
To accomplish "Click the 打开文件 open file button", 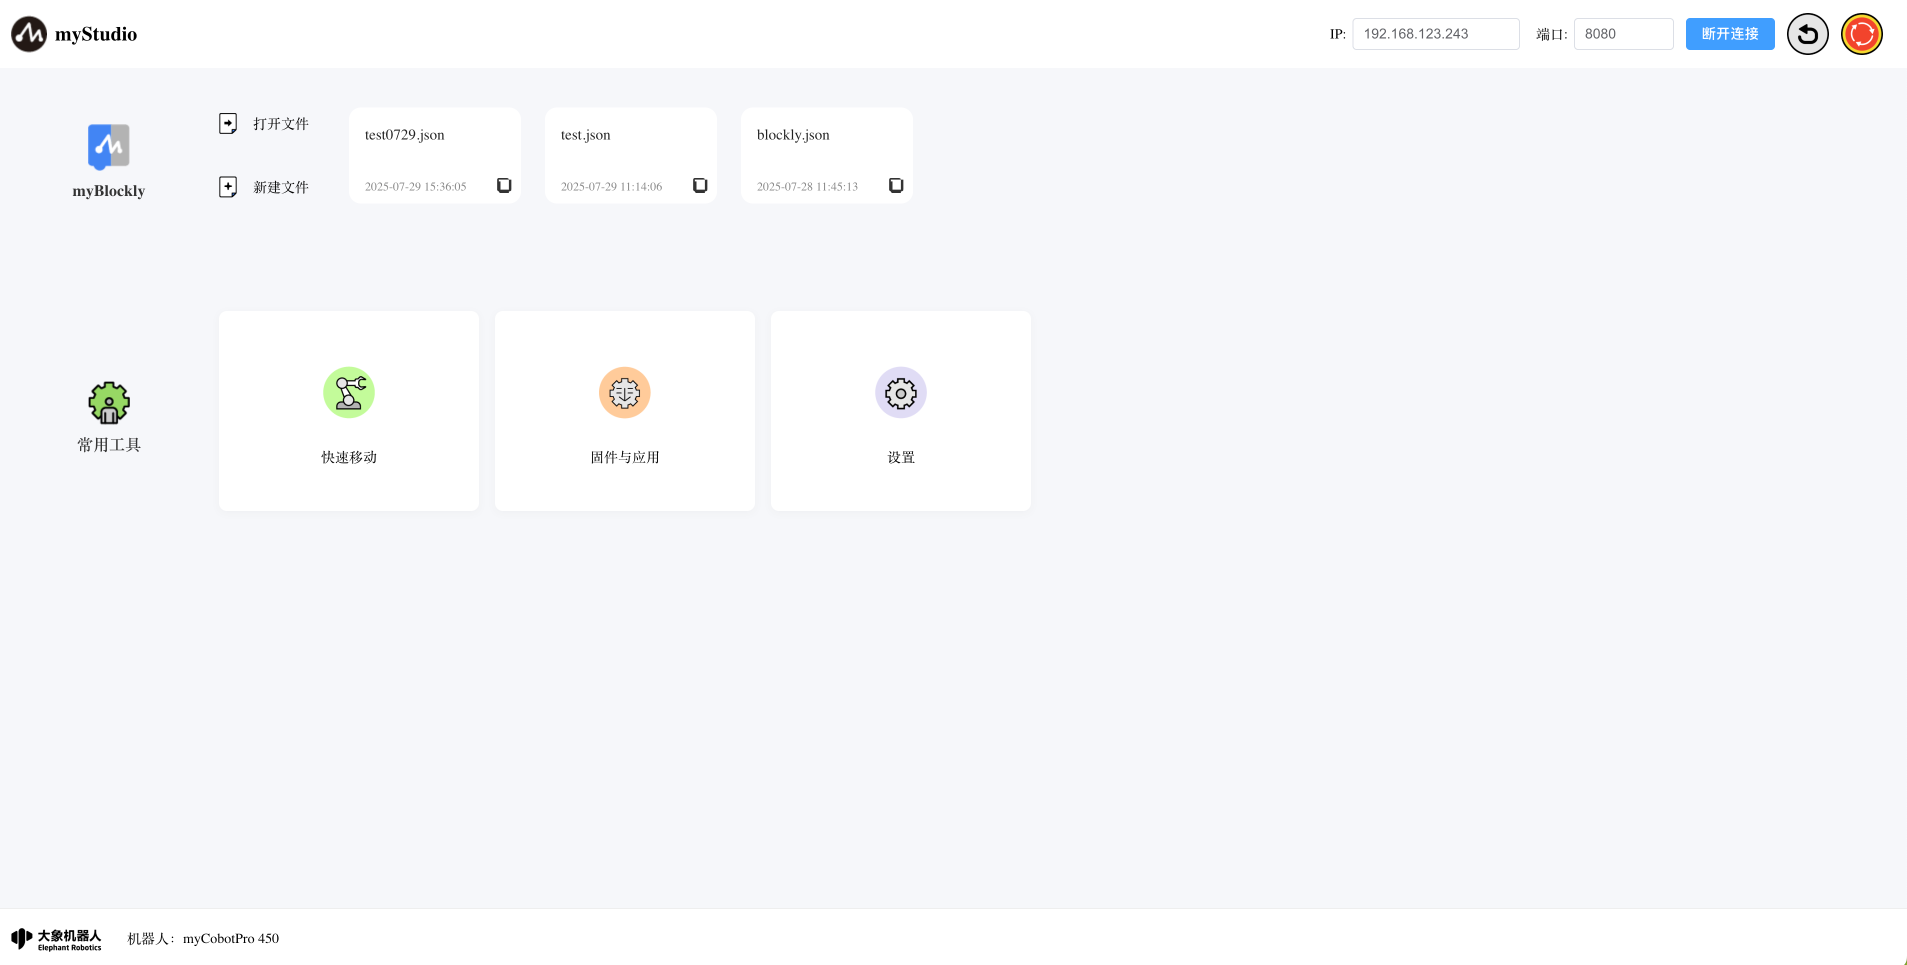I will point(265,124).
